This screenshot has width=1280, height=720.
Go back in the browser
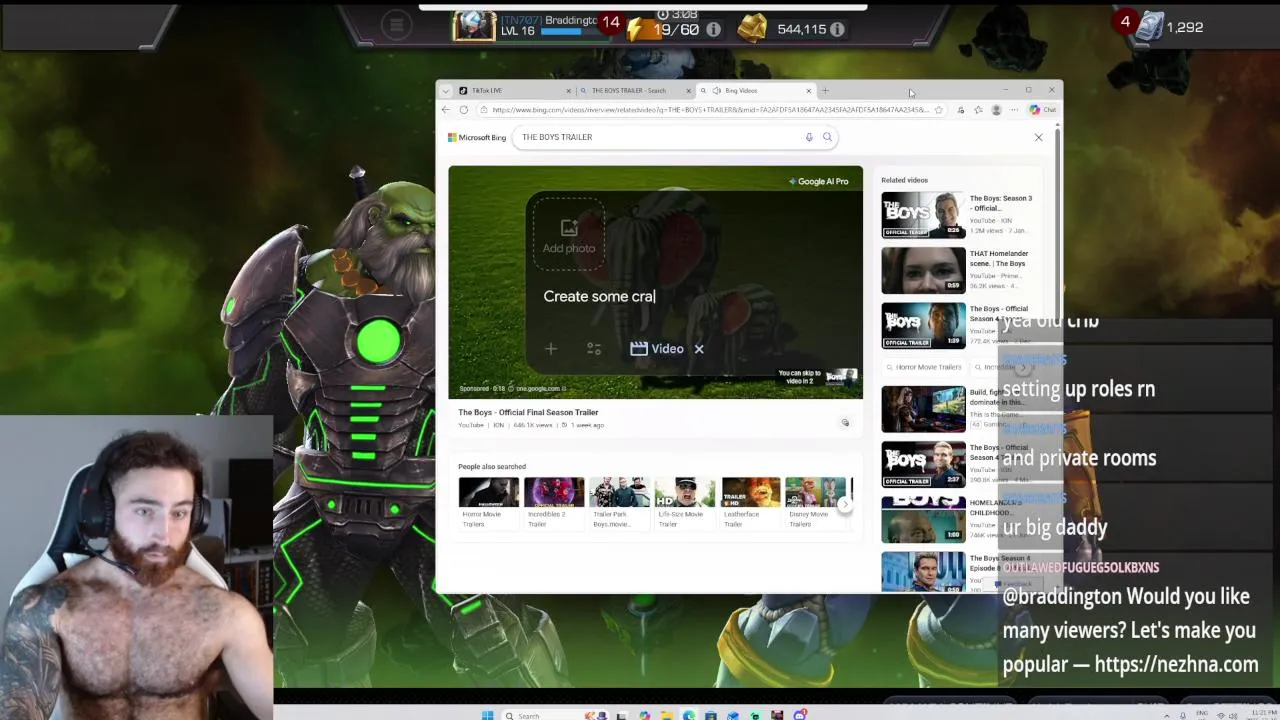click(446, 110)
